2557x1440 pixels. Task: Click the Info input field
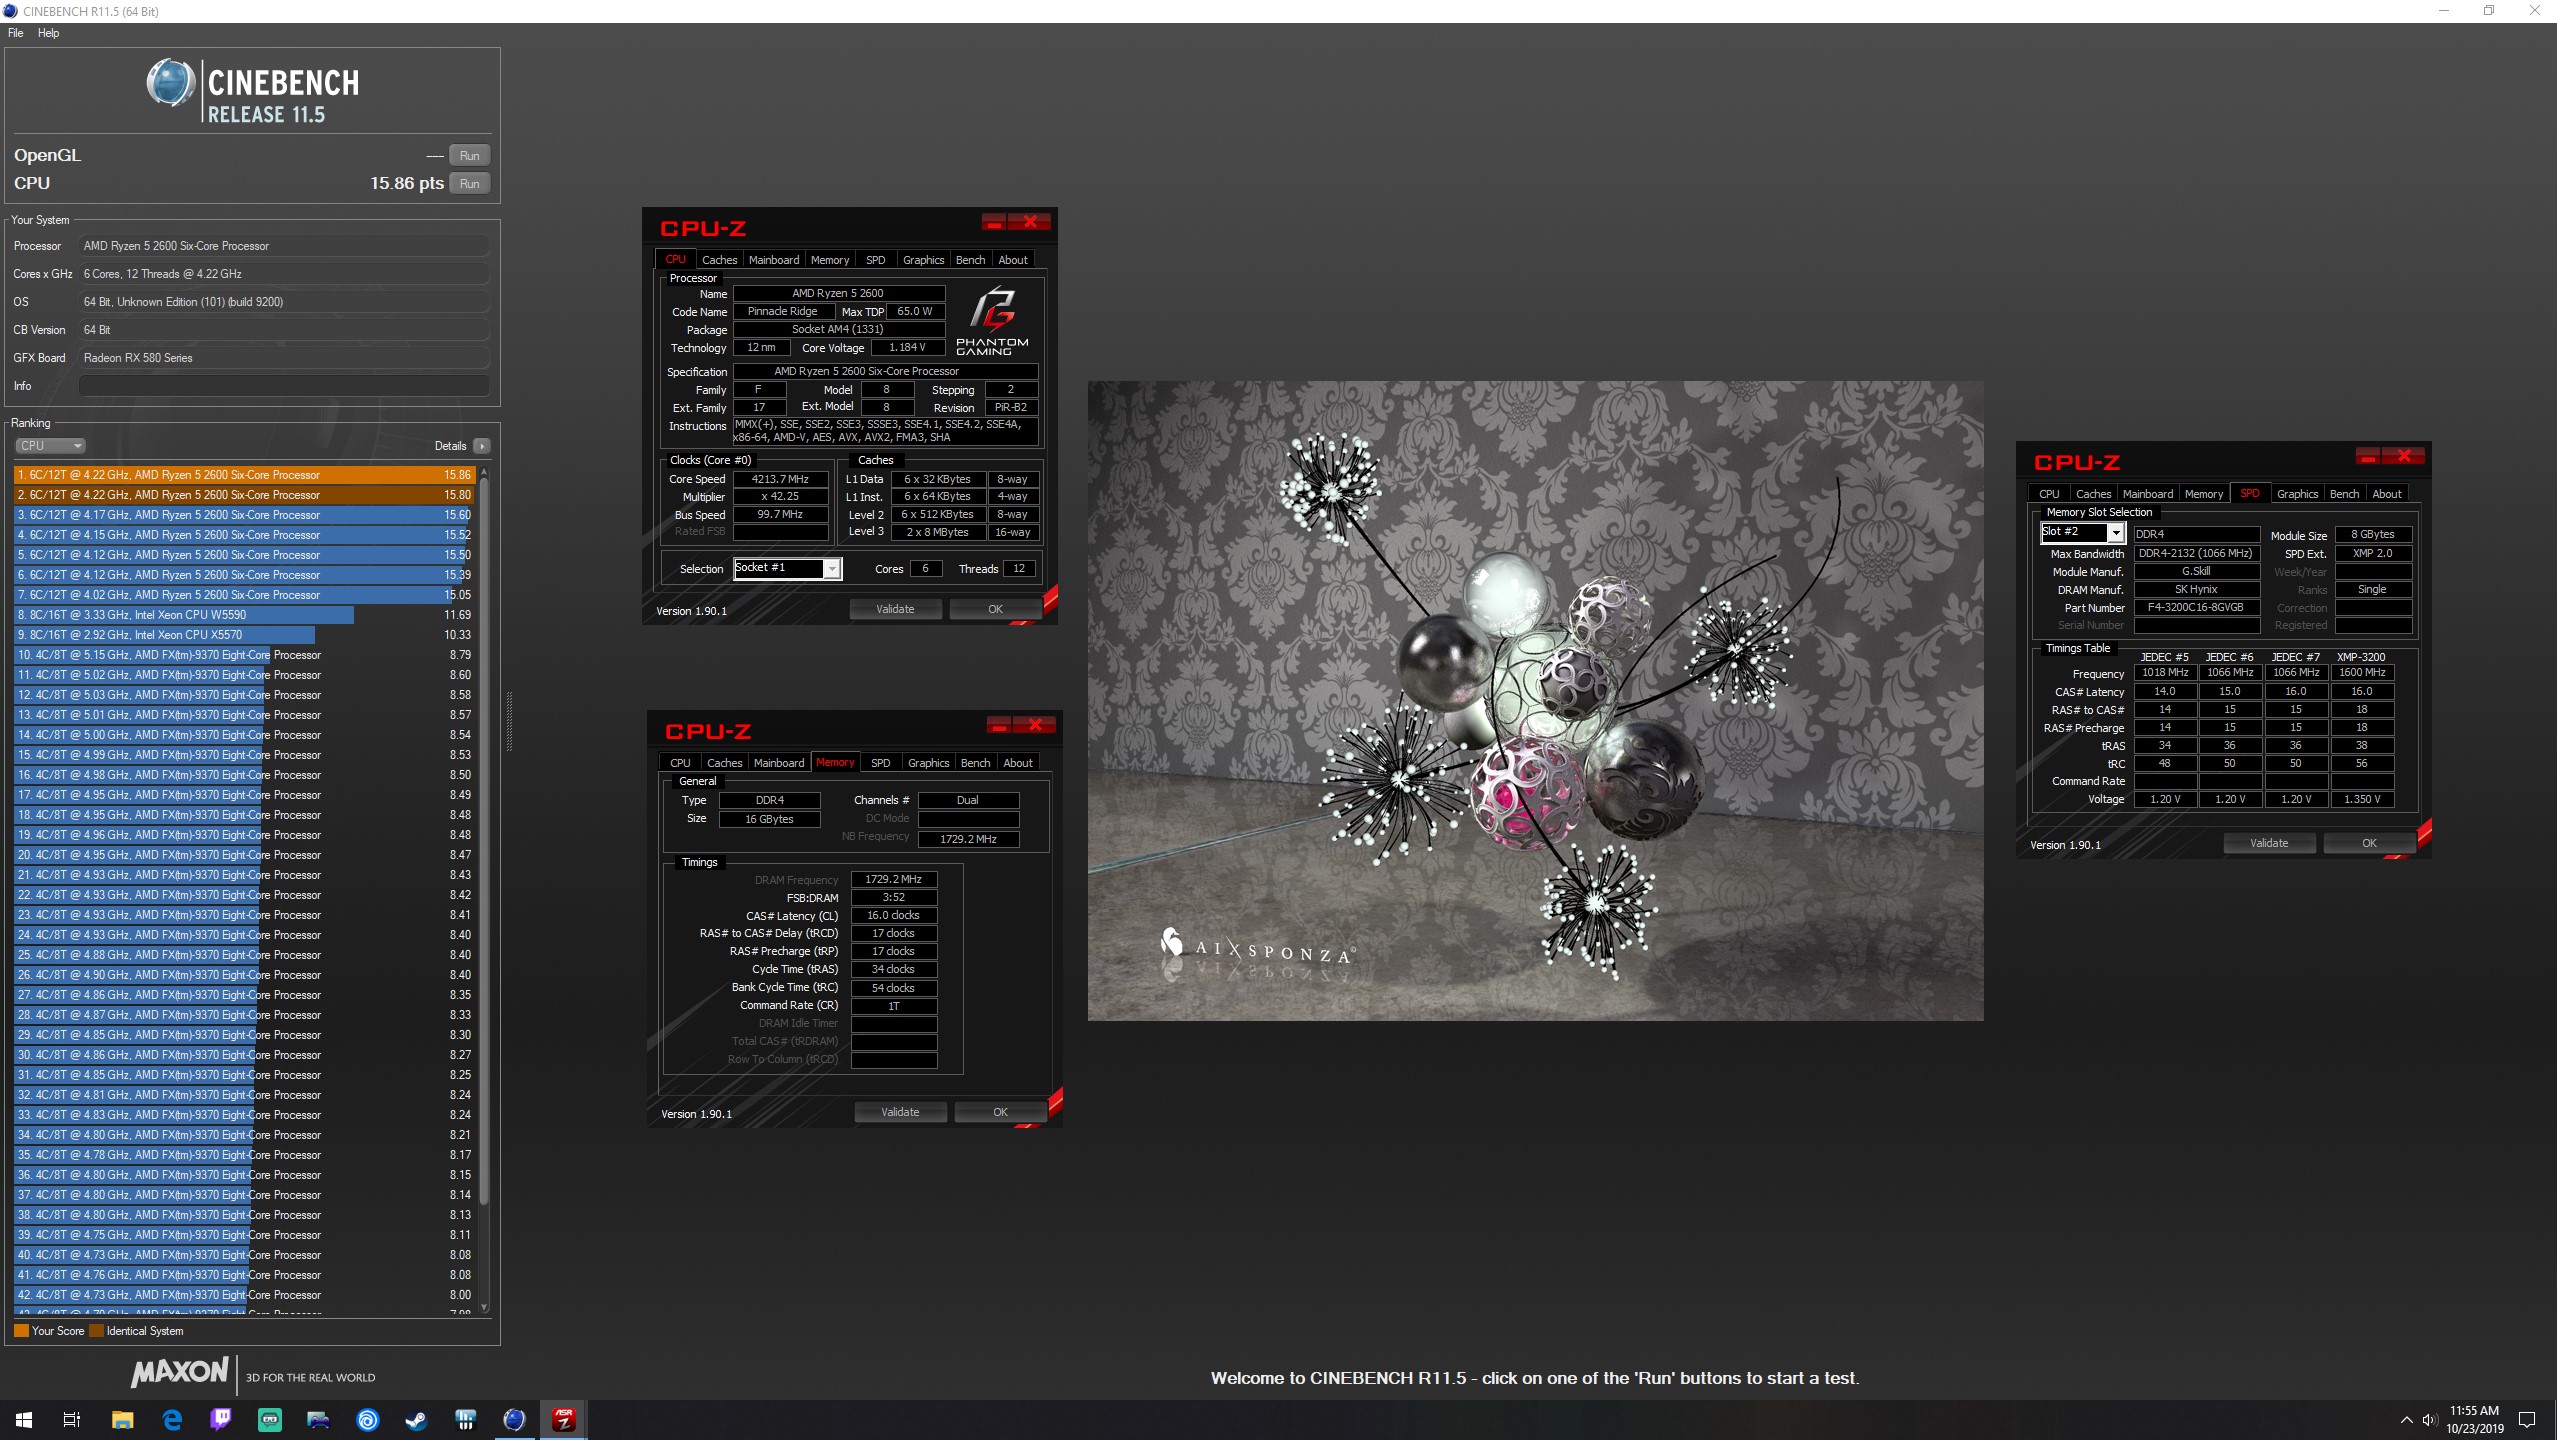click(x=284, y=386)
